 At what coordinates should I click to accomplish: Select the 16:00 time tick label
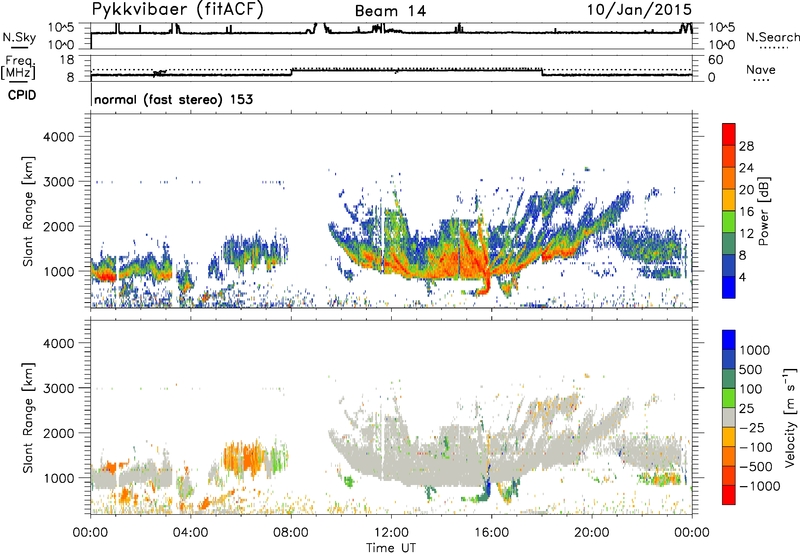[491, 533]
